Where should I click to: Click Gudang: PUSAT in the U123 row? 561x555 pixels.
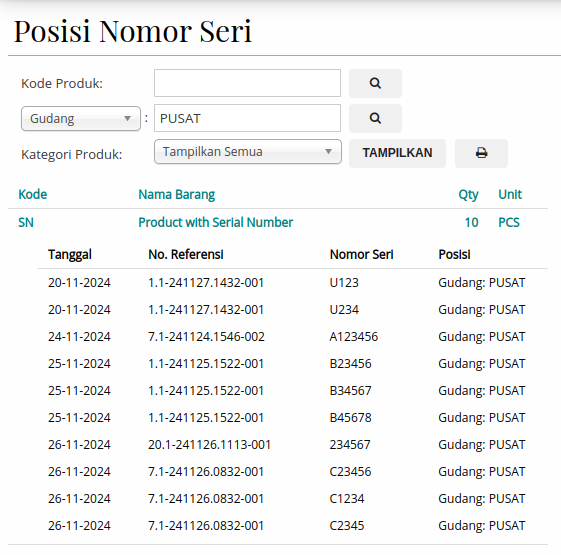[x=482, y=283]
